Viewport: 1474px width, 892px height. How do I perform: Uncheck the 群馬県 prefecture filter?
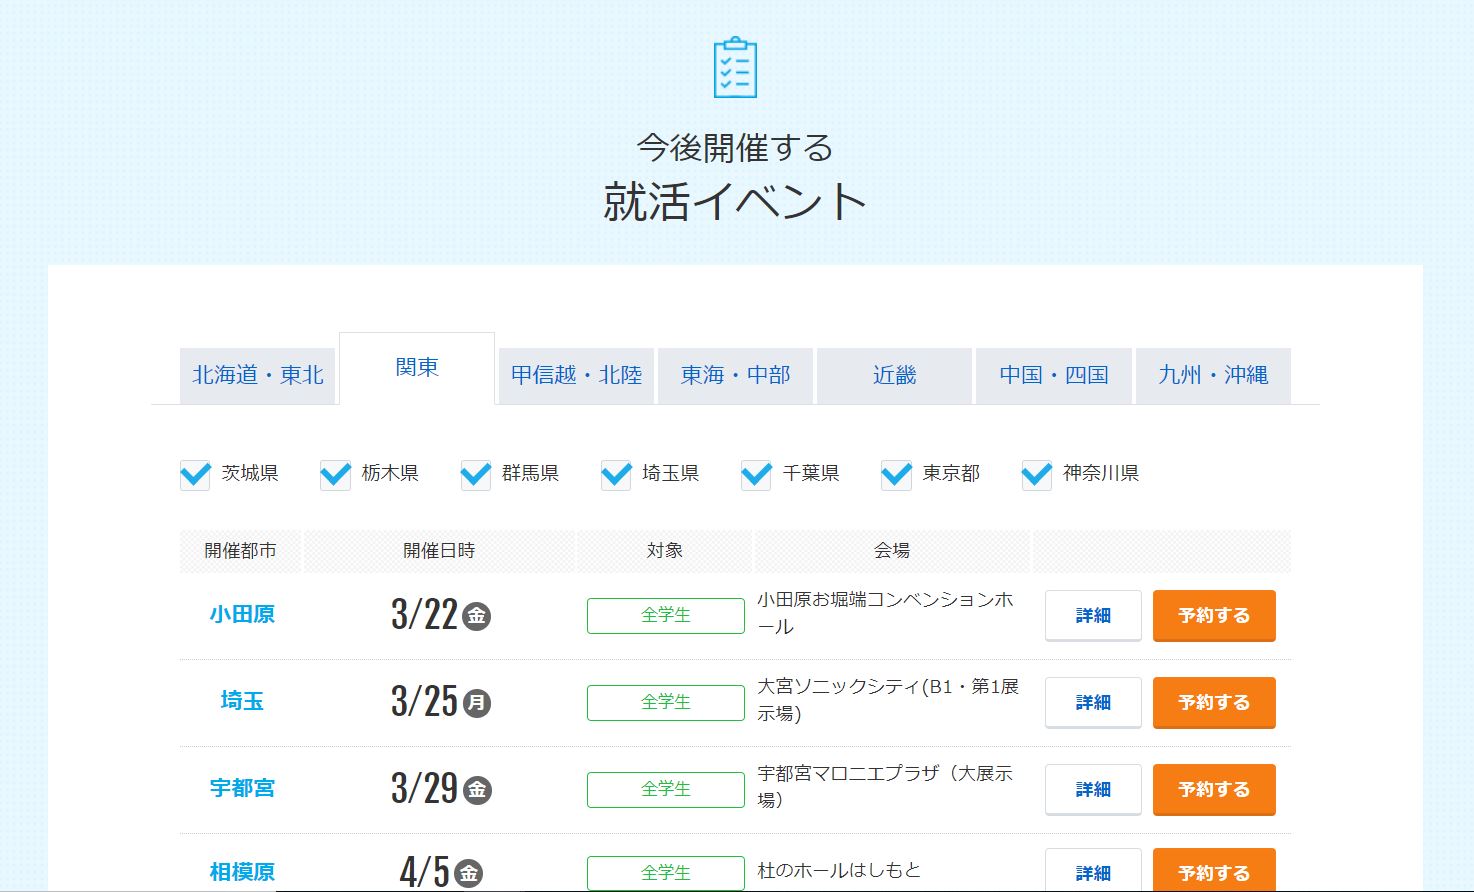pos(476,474)
